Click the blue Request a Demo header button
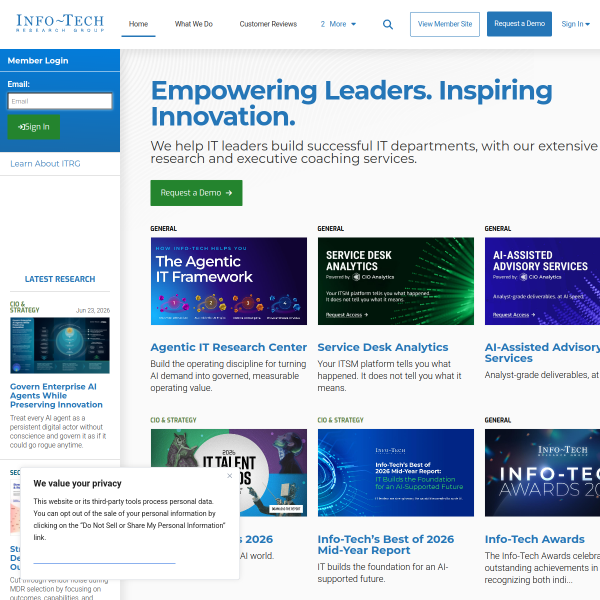 (519, 24)
